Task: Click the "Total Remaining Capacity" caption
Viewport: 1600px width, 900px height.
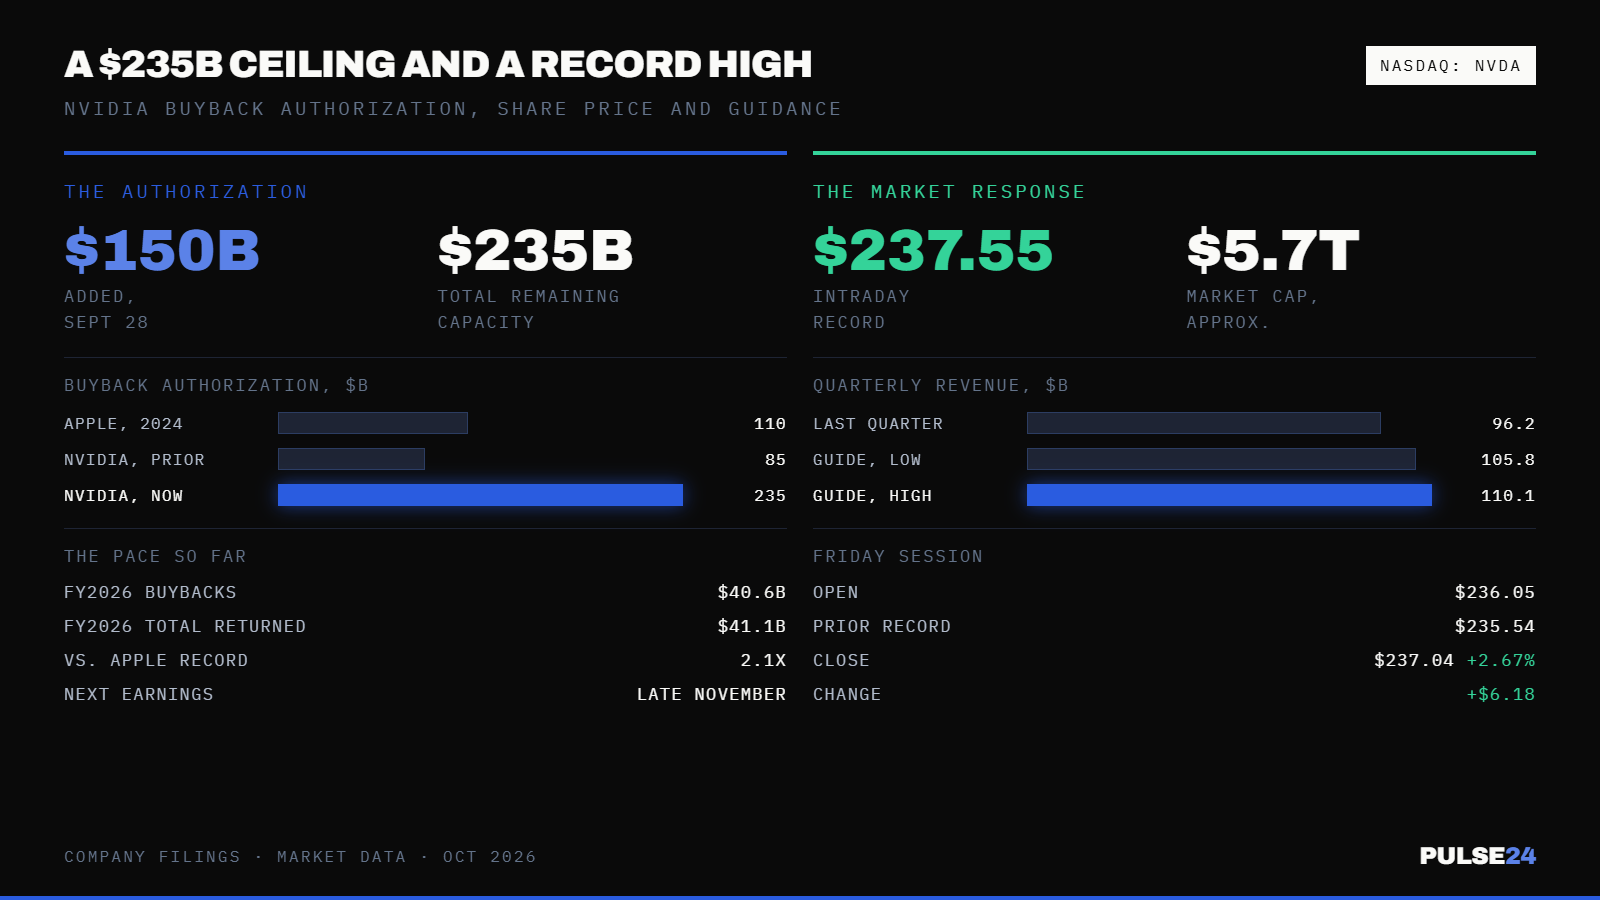Action: 529,310
